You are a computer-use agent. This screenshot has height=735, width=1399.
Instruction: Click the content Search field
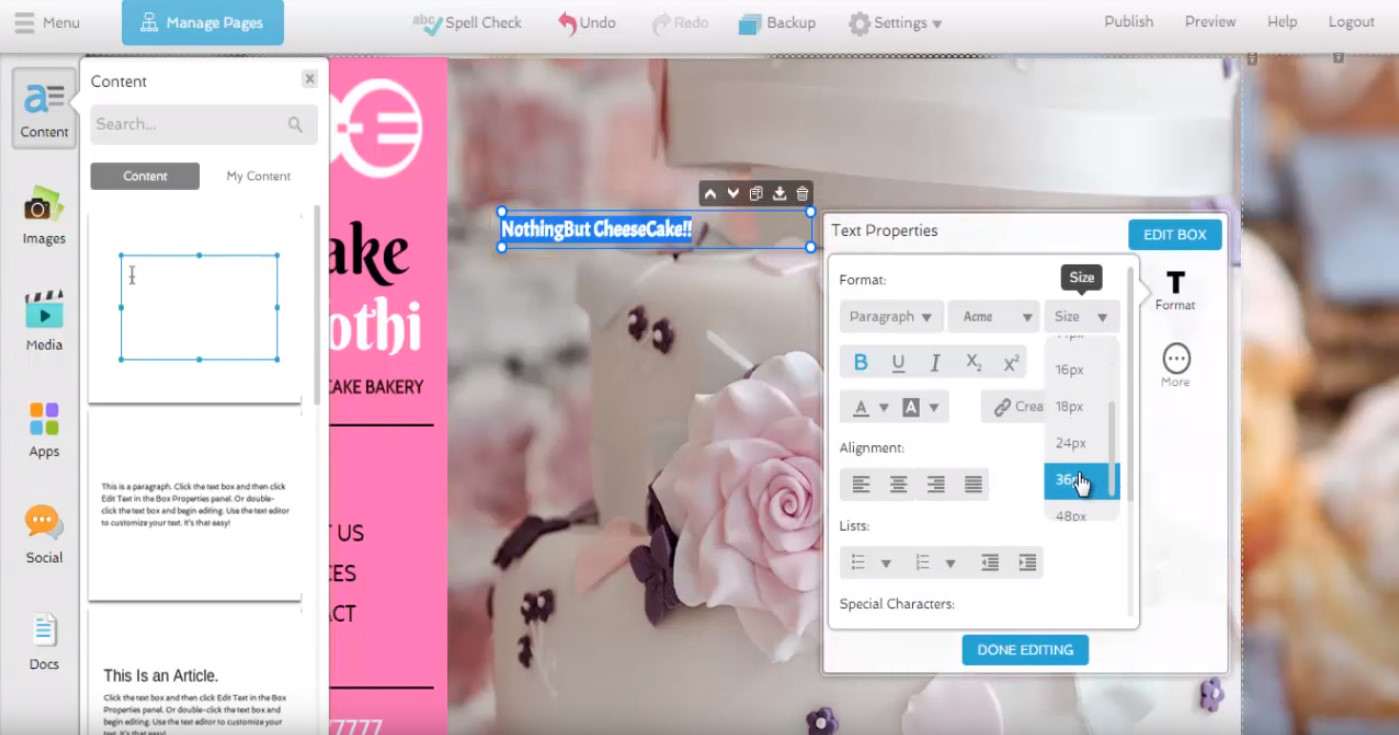(190, 125)
